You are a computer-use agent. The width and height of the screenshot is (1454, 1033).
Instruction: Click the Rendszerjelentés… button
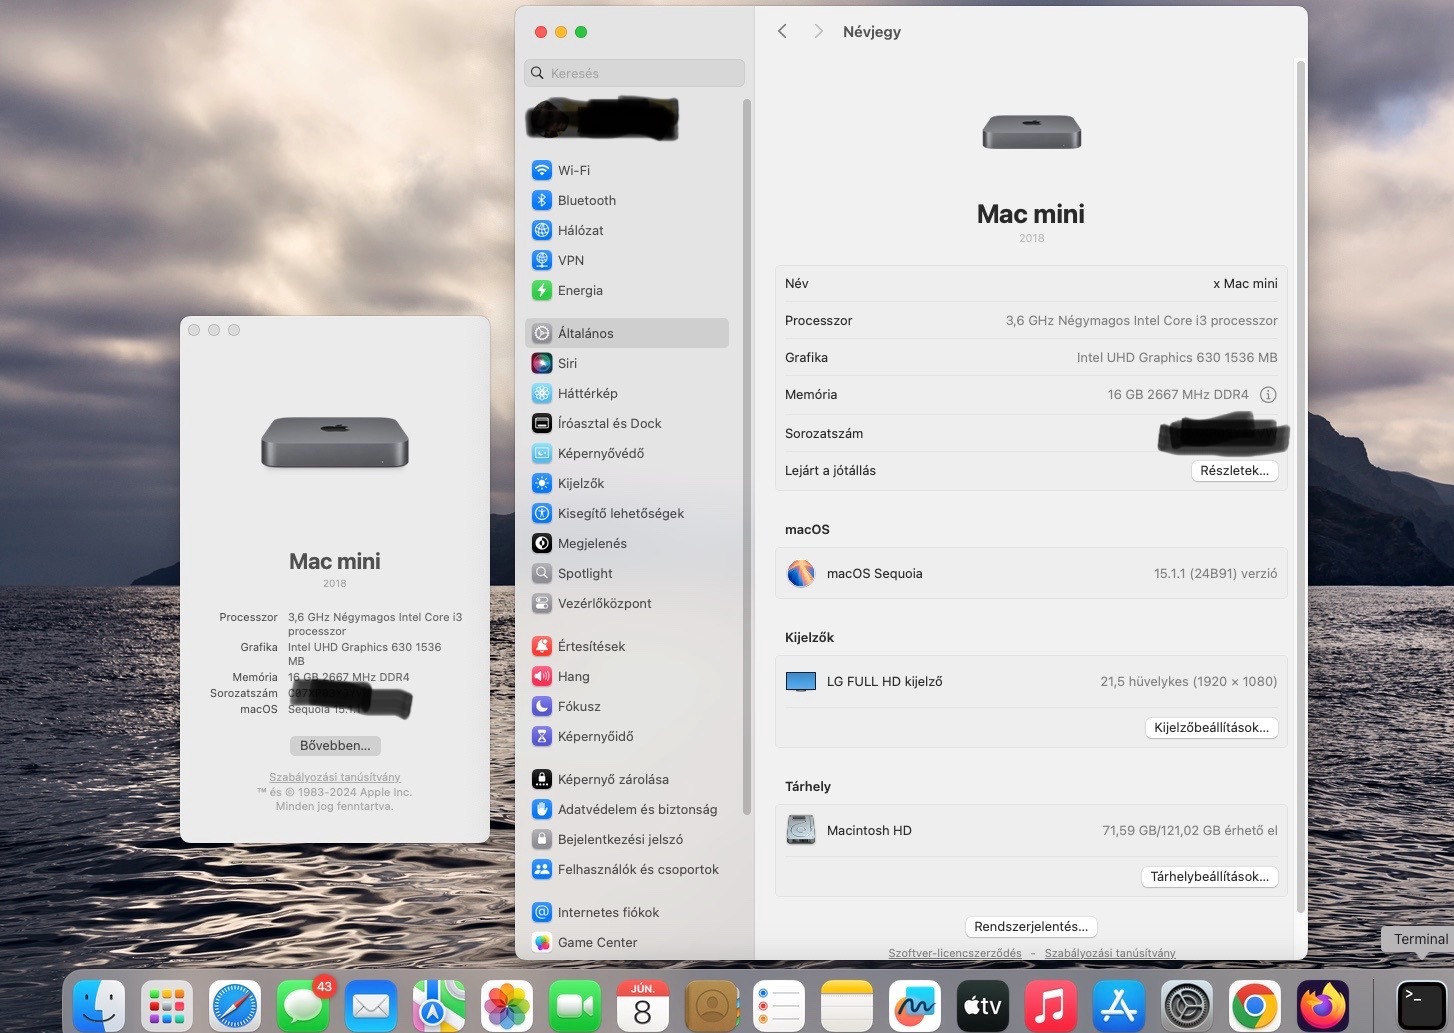pyautogui.click(x=1031, y=927)
